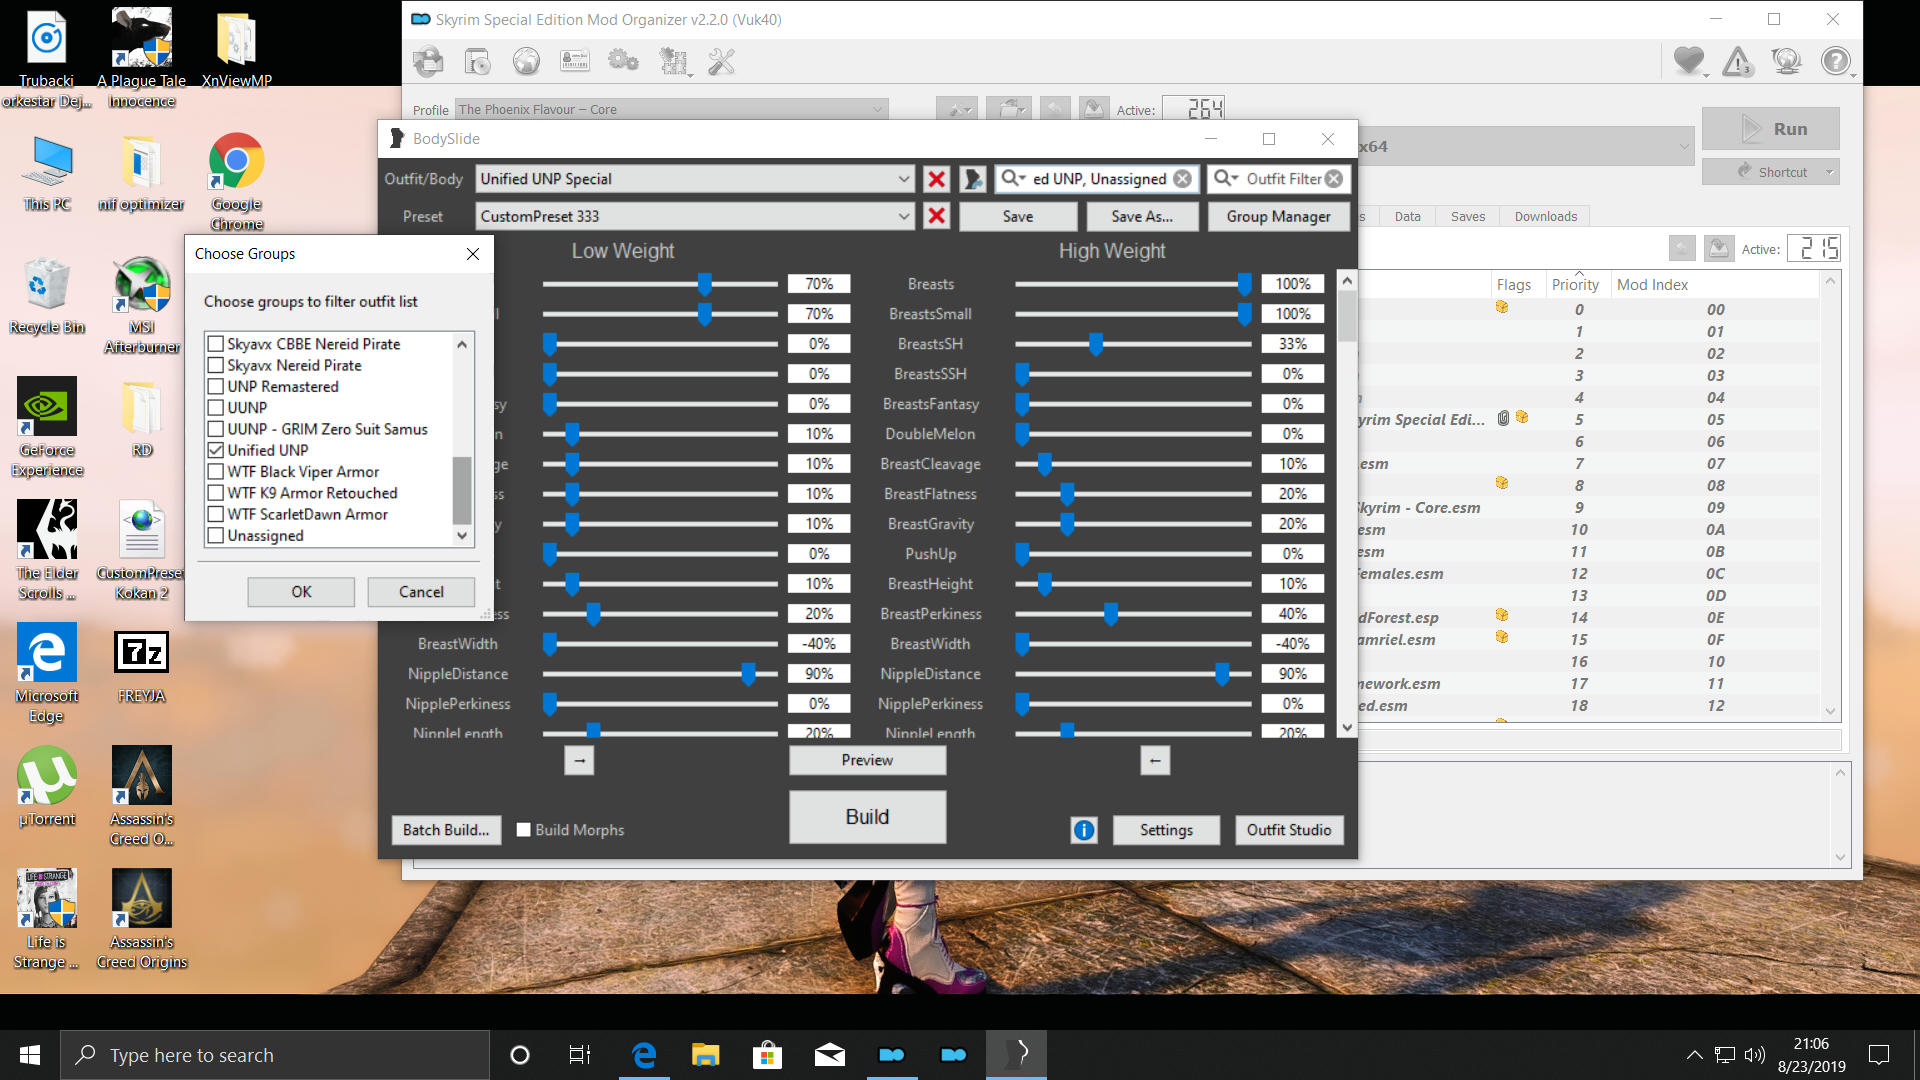Check the Skyavx CBBE Nereid Pirate group
The image size is (1920, 1080).
pyautogui.click(x=215, y=344)
